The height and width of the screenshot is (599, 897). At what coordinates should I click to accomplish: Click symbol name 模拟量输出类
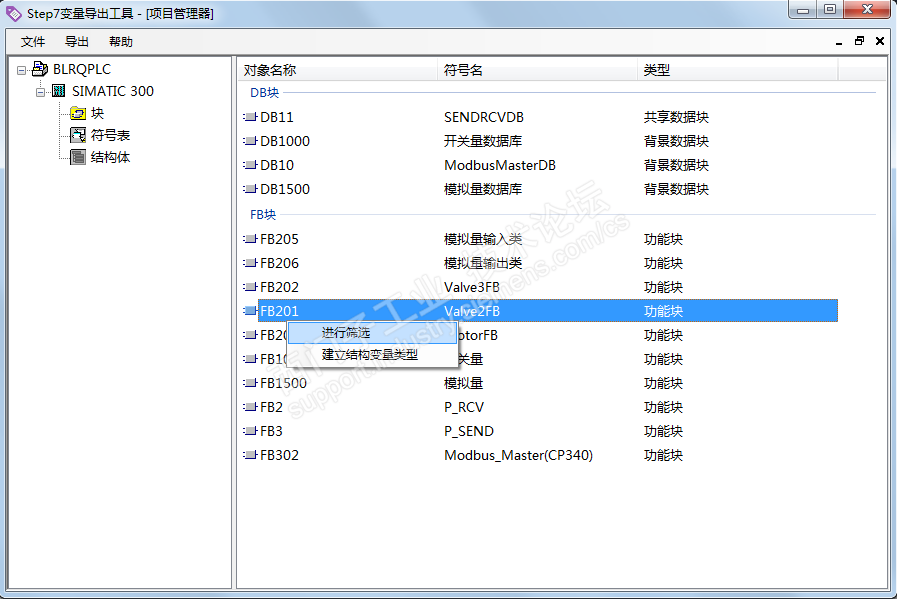483,263
